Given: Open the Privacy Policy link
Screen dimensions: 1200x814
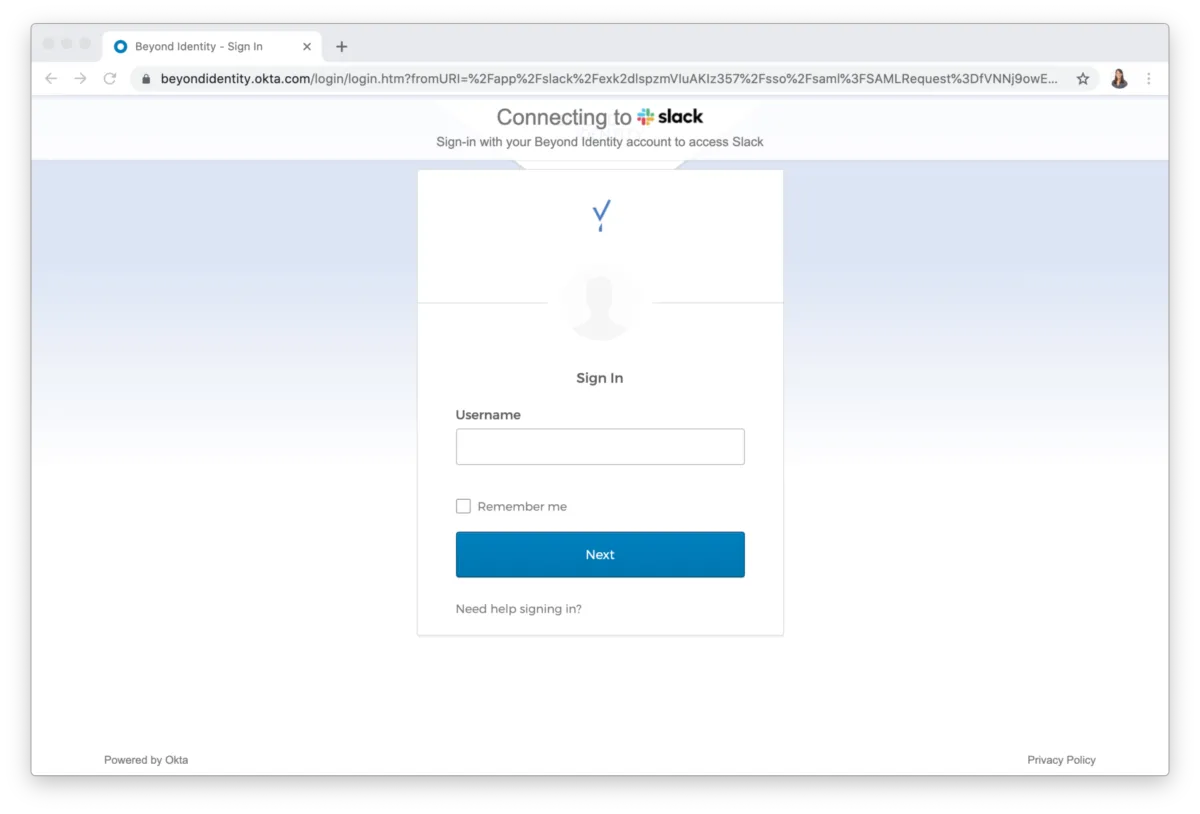Looking at the screenshot, I should tap(1061, 760).
